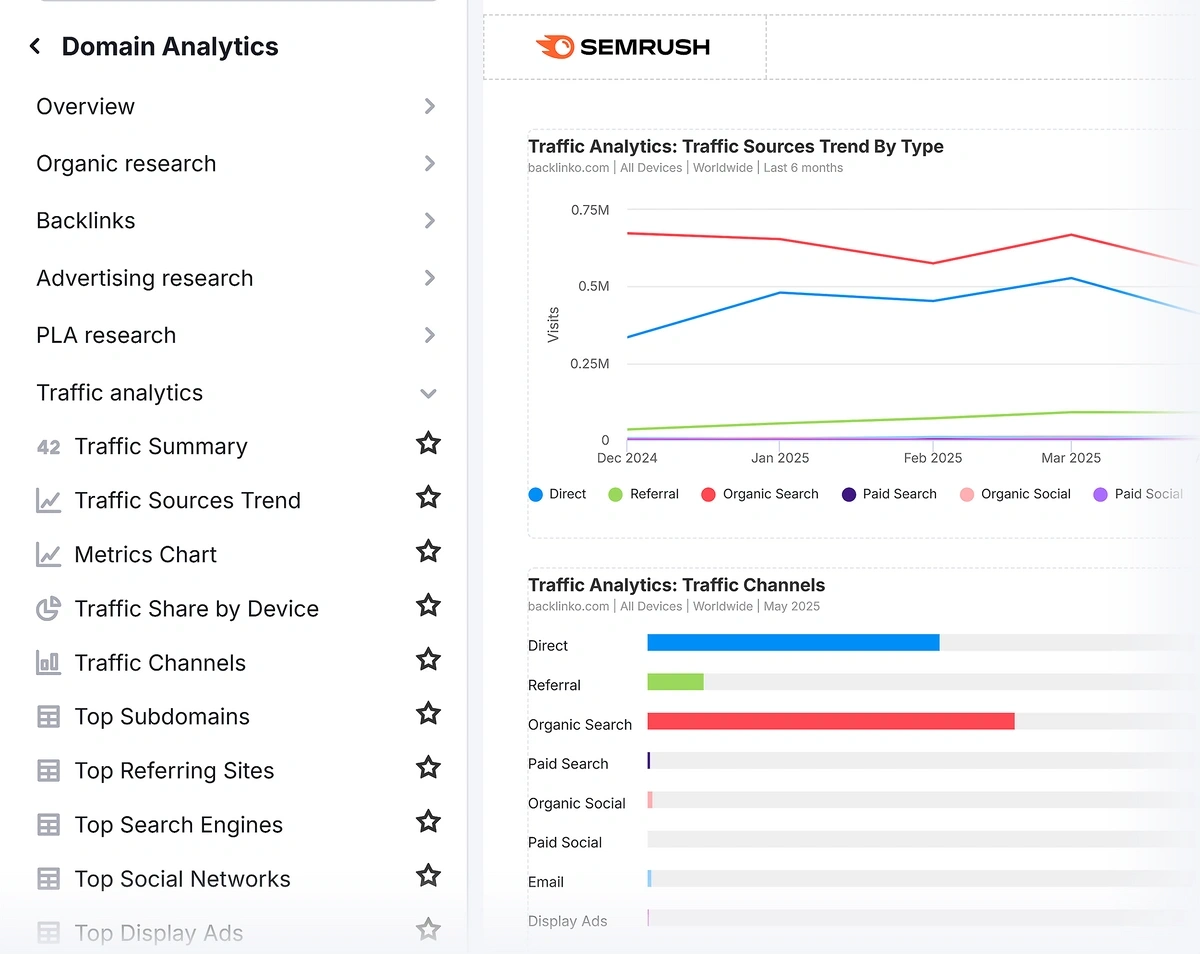This screenshot has width=1200, height=954.
Task: Toggle favorite star for Top Referring Sites
Action: coord(428,767)
